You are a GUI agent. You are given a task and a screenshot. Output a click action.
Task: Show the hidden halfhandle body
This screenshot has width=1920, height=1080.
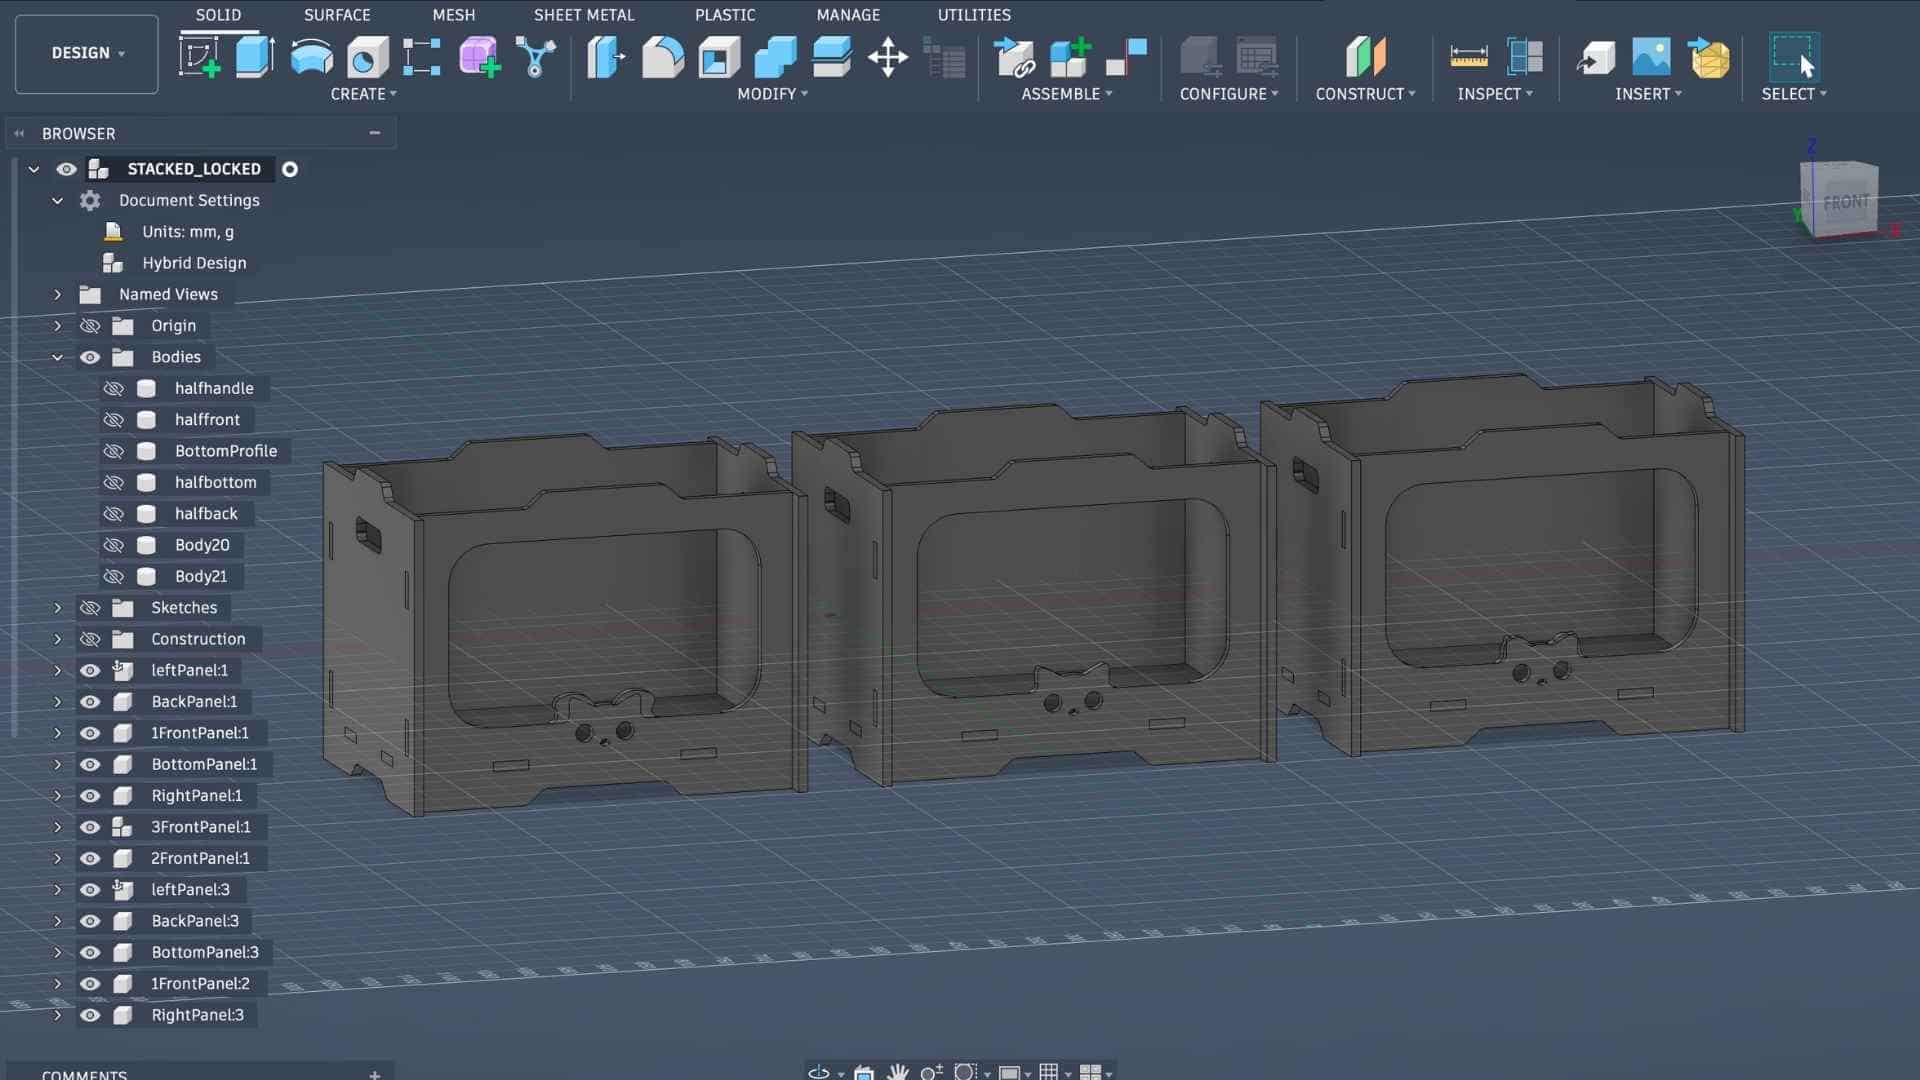(114, 388)
